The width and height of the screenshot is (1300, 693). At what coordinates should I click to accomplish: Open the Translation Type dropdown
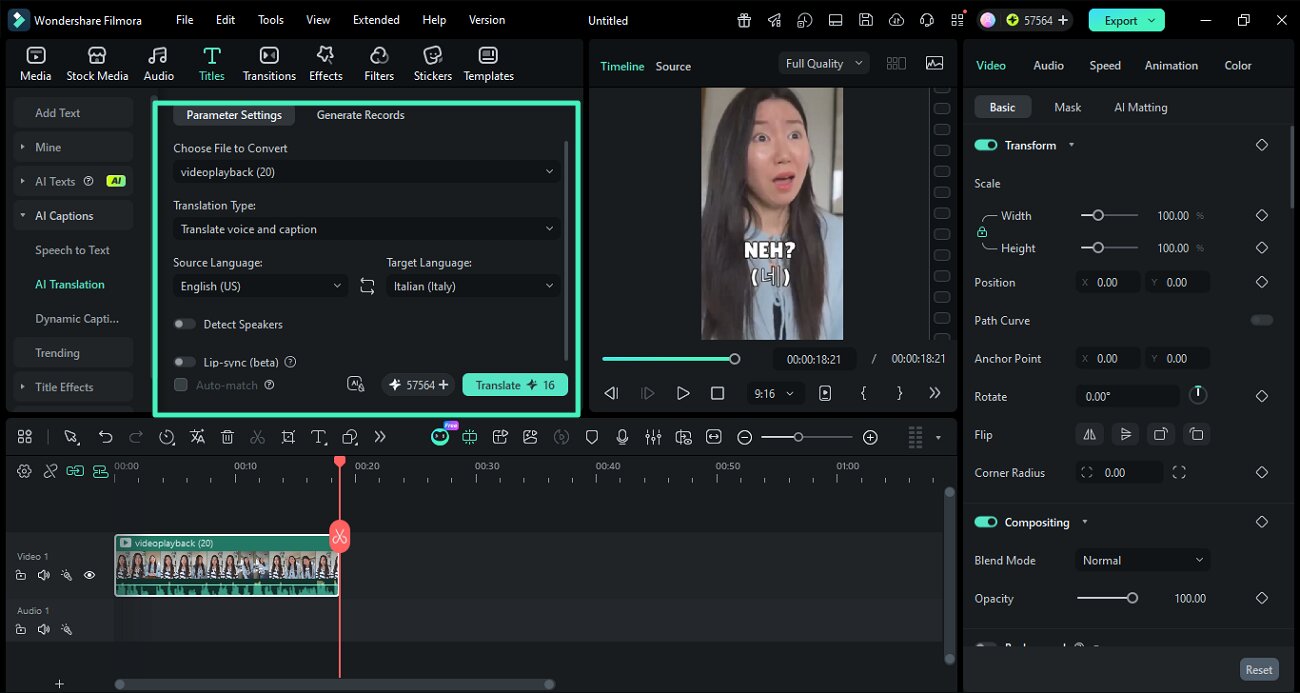coord(367,229)
